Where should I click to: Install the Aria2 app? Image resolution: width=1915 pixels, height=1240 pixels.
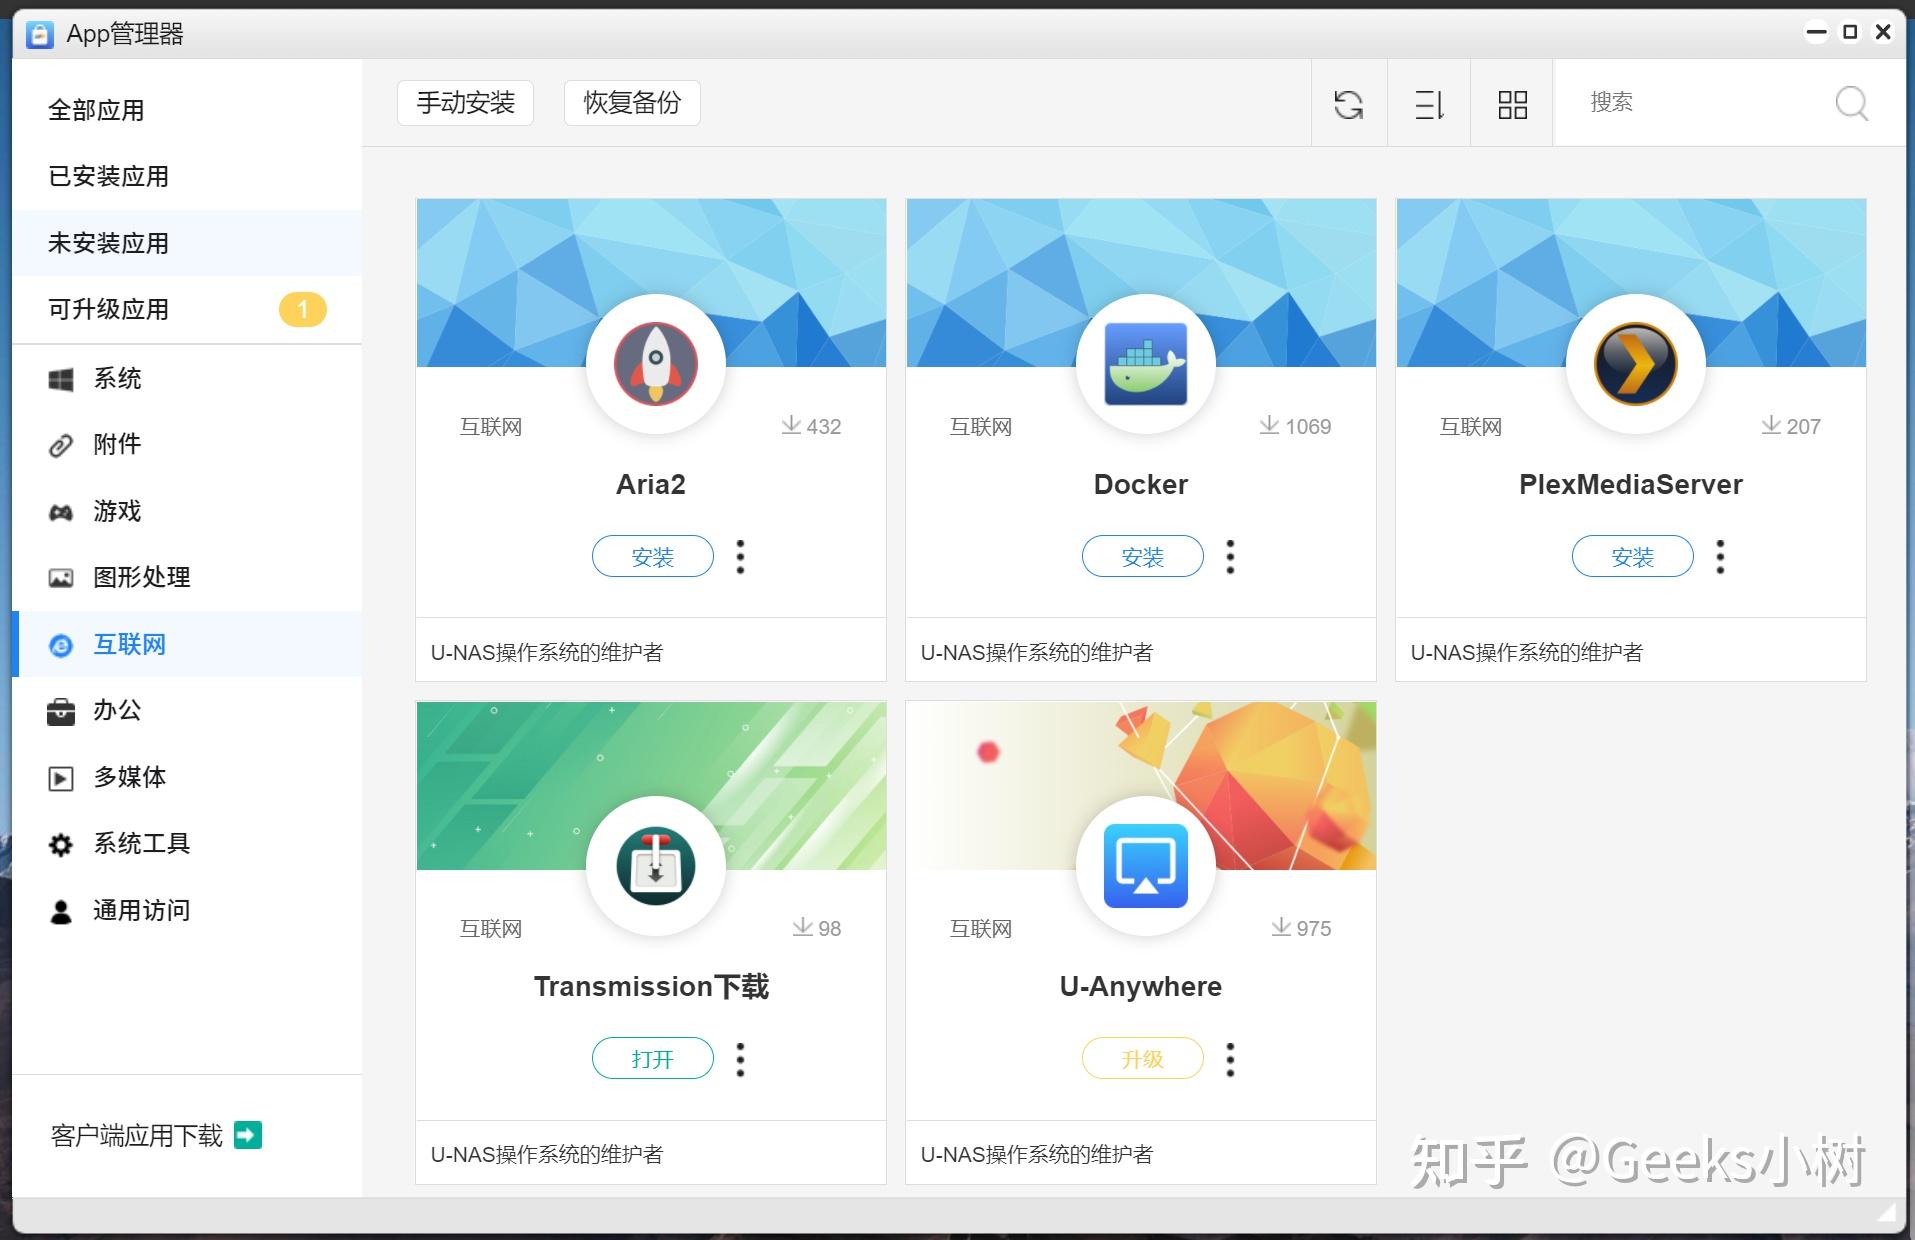coord(653,557)
